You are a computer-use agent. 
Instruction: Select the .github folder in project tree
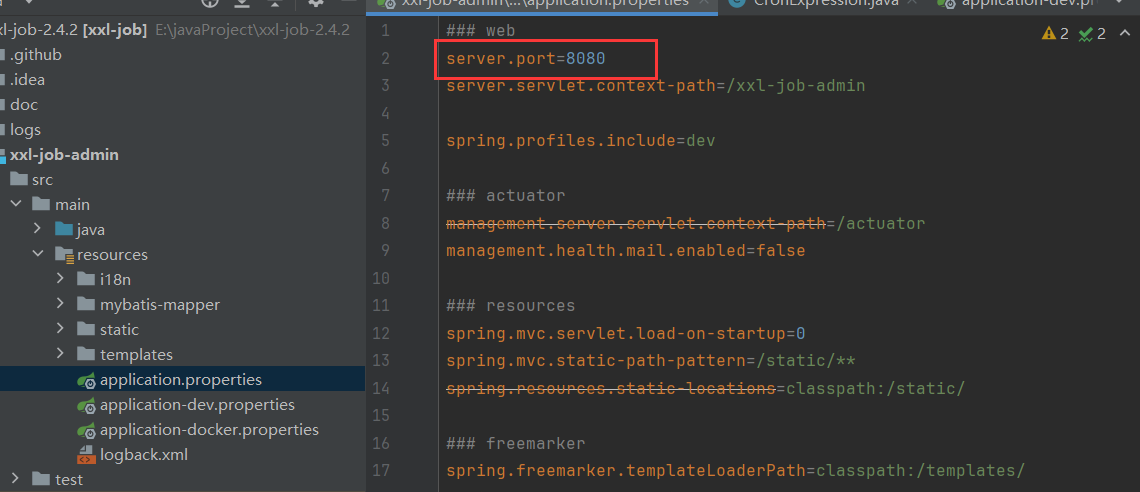(35, 55)
